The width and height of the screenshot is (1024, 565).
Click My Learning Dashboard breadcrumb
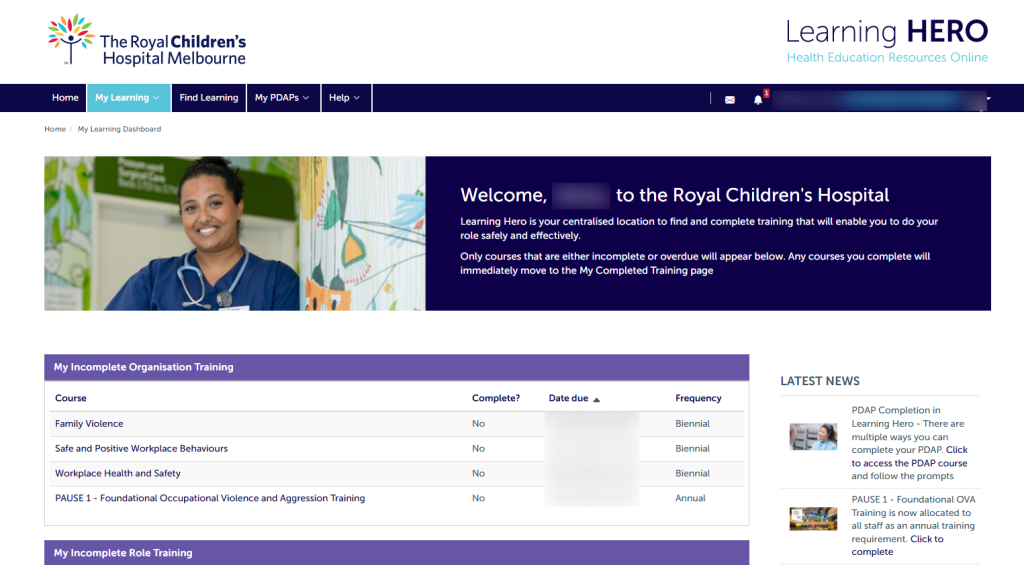tap(120, 129)
